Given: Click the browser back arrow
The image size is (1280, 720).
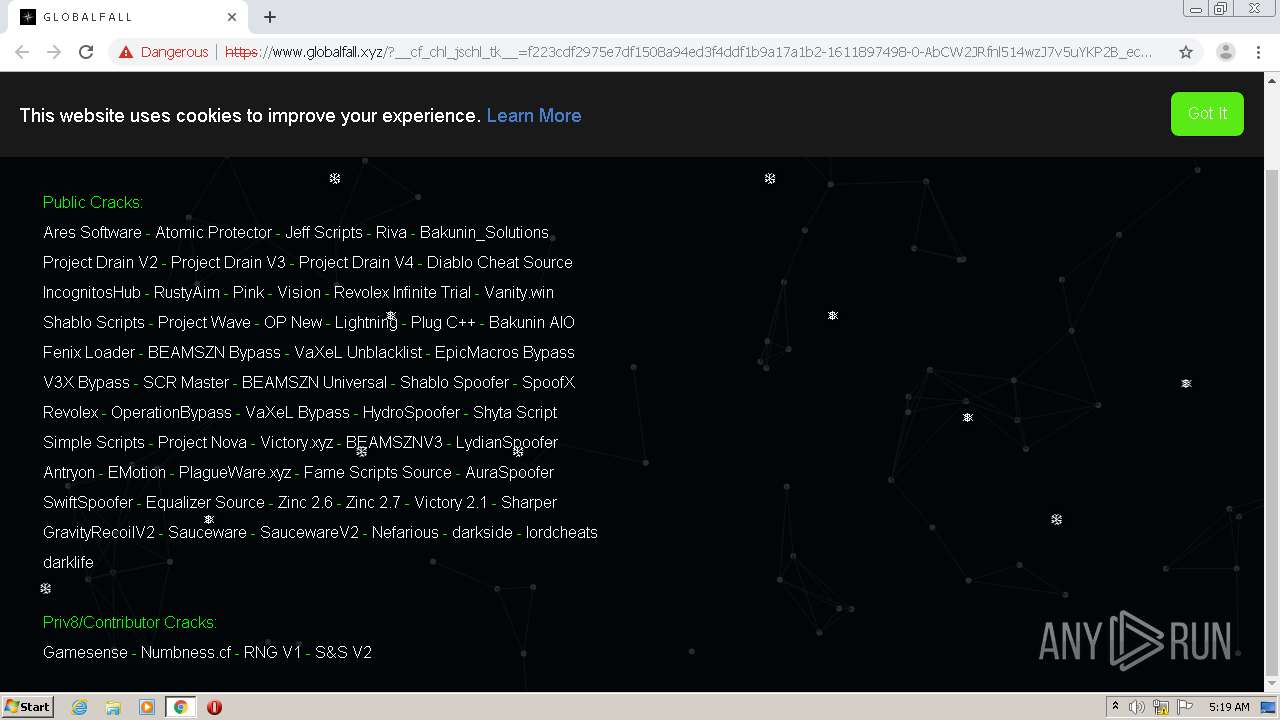Looking at the screenshot, I should (22, 52).
